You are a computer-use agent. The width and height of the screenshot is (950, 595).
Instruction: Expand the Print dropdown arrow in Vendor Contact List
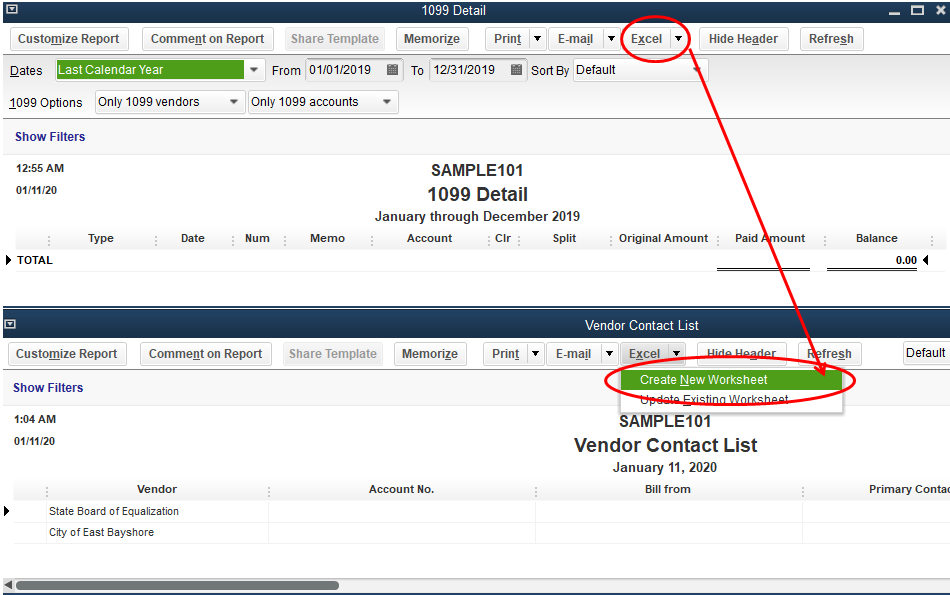pyautogui.click(x=536, y=353)
